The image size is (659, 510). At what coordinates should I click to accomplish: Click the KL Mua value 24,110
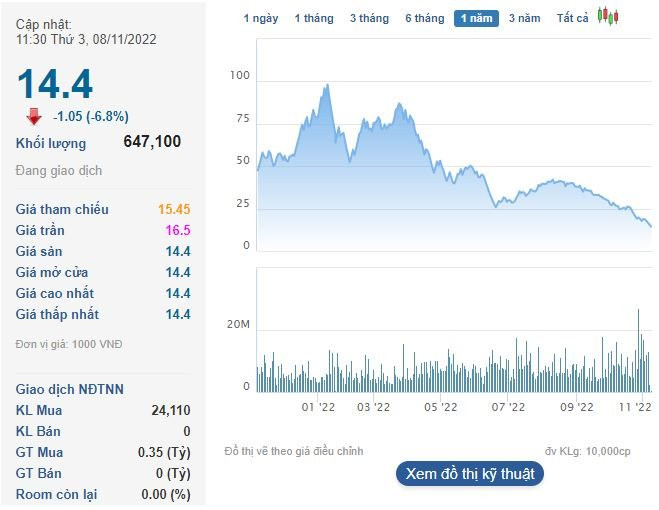coord(171,410)
